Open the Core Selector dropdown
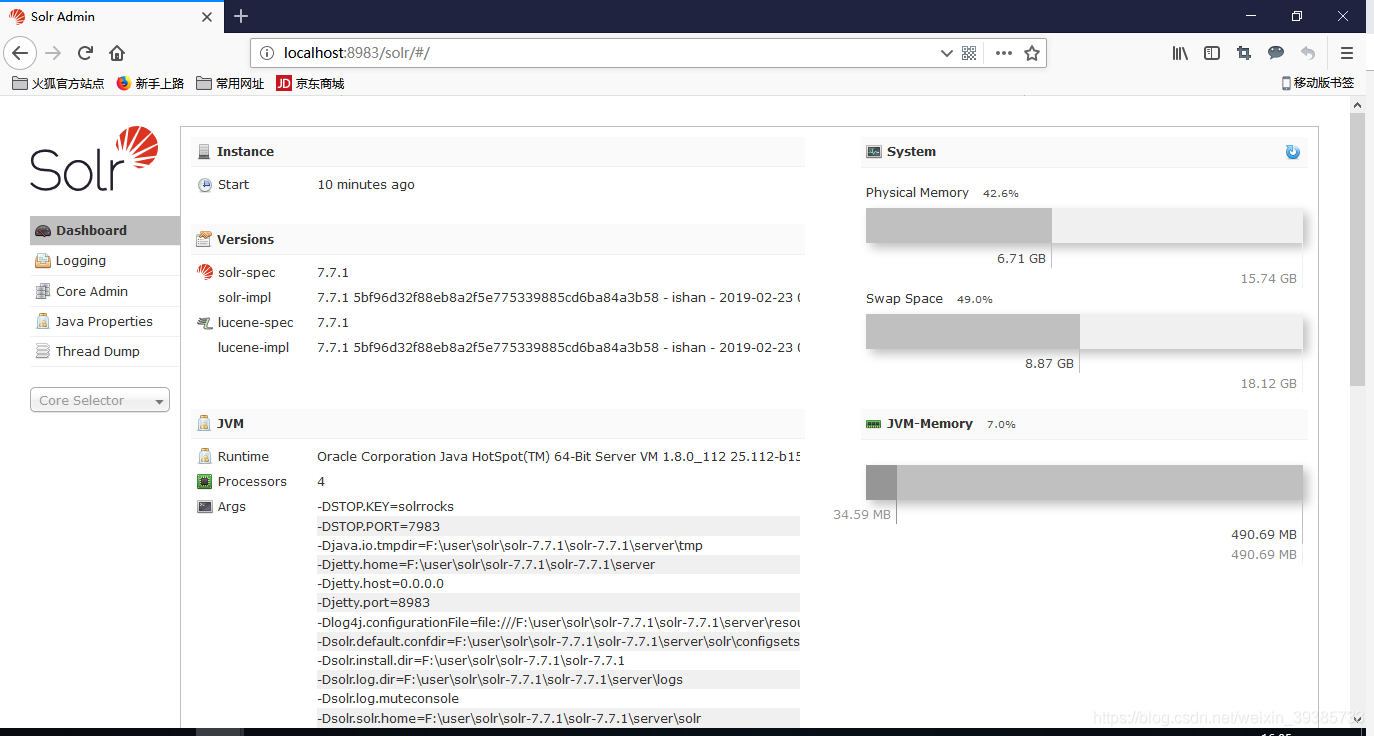The width and height of the screenshot is (1374, 736). point(100,400)
